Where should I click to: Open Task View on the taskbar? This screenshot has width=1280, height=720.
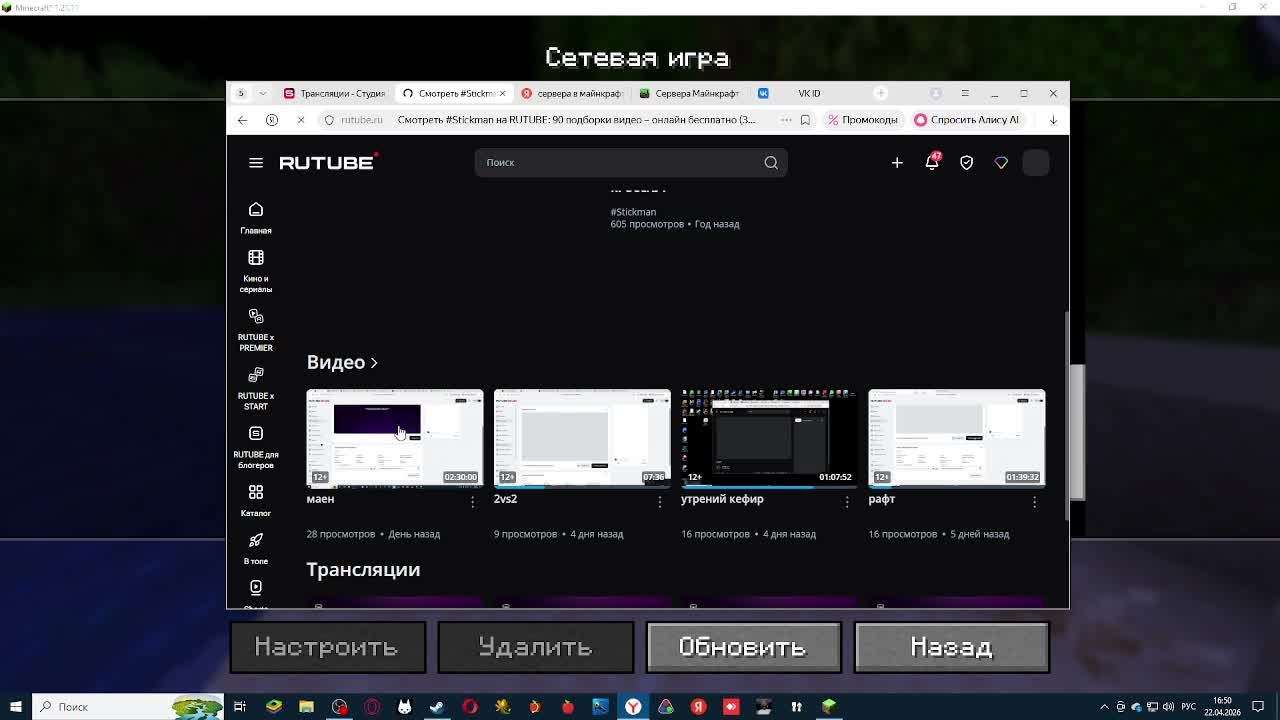(x=240, y=707)
